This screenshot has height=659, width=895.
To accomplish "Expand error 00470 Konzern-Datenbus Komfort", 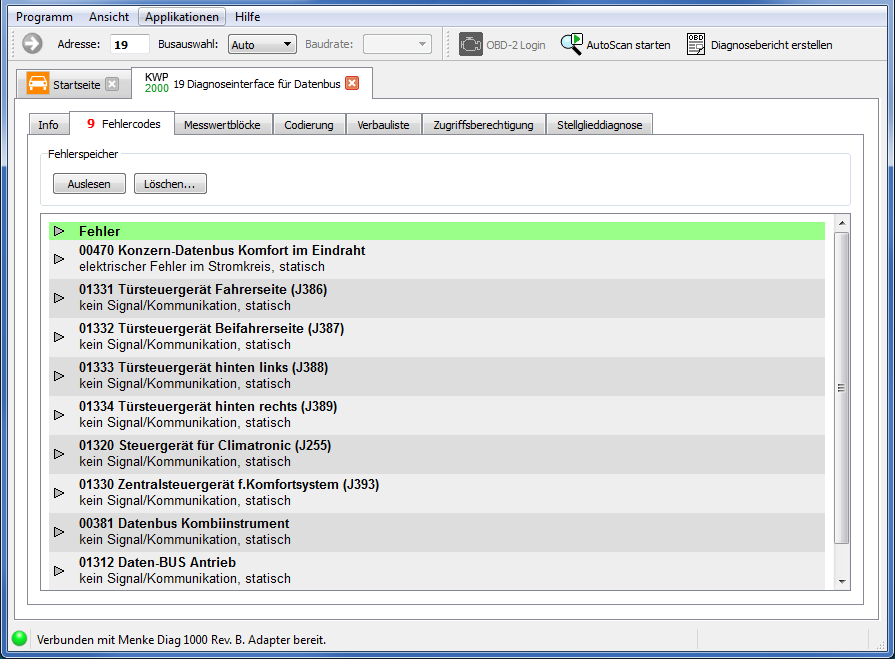I will pyautogui.click(x=59, y=259).
